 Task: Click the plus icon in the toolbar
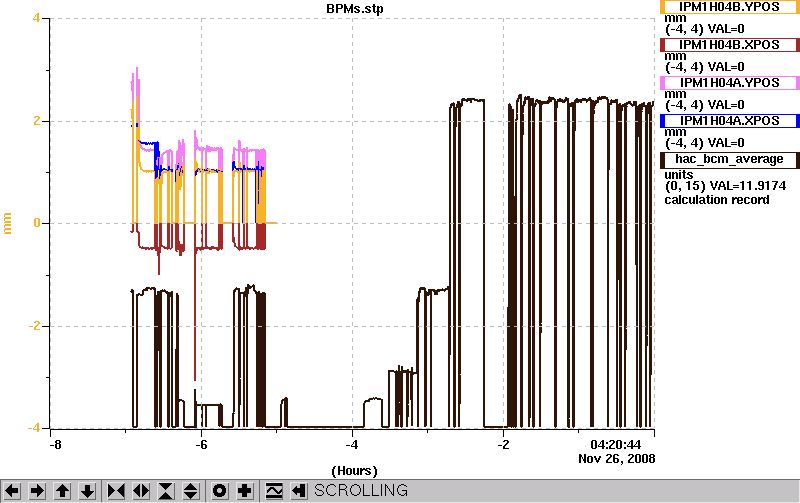(x=244, y=491)
